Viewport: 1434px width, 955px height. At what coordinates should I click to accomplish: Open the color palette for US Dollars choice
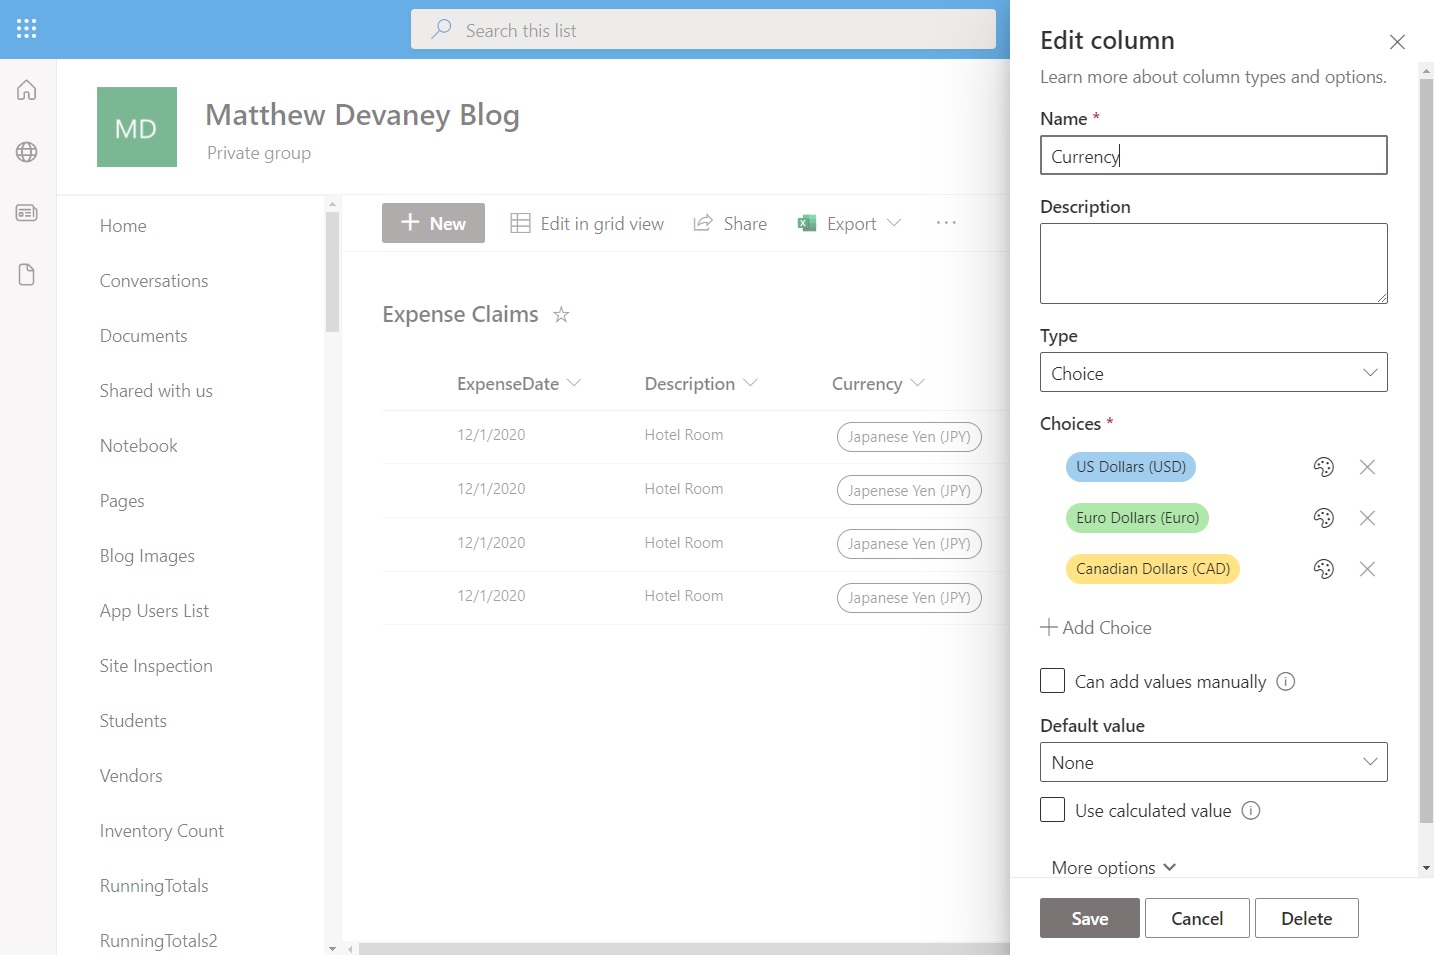point(1323,467)
